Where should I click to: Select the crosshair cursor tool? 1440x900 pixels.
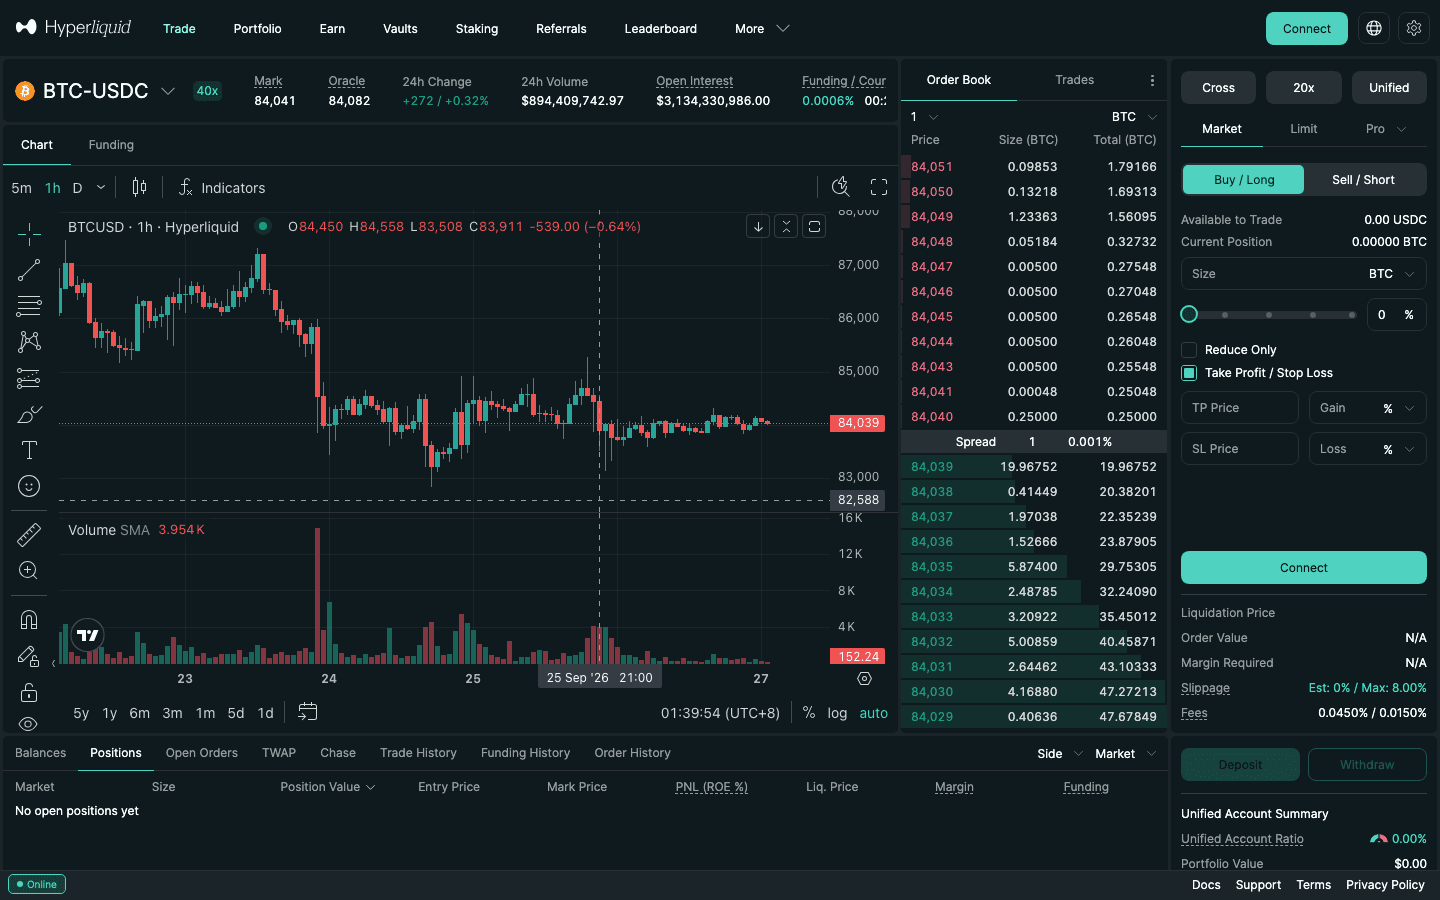(29, 234)
